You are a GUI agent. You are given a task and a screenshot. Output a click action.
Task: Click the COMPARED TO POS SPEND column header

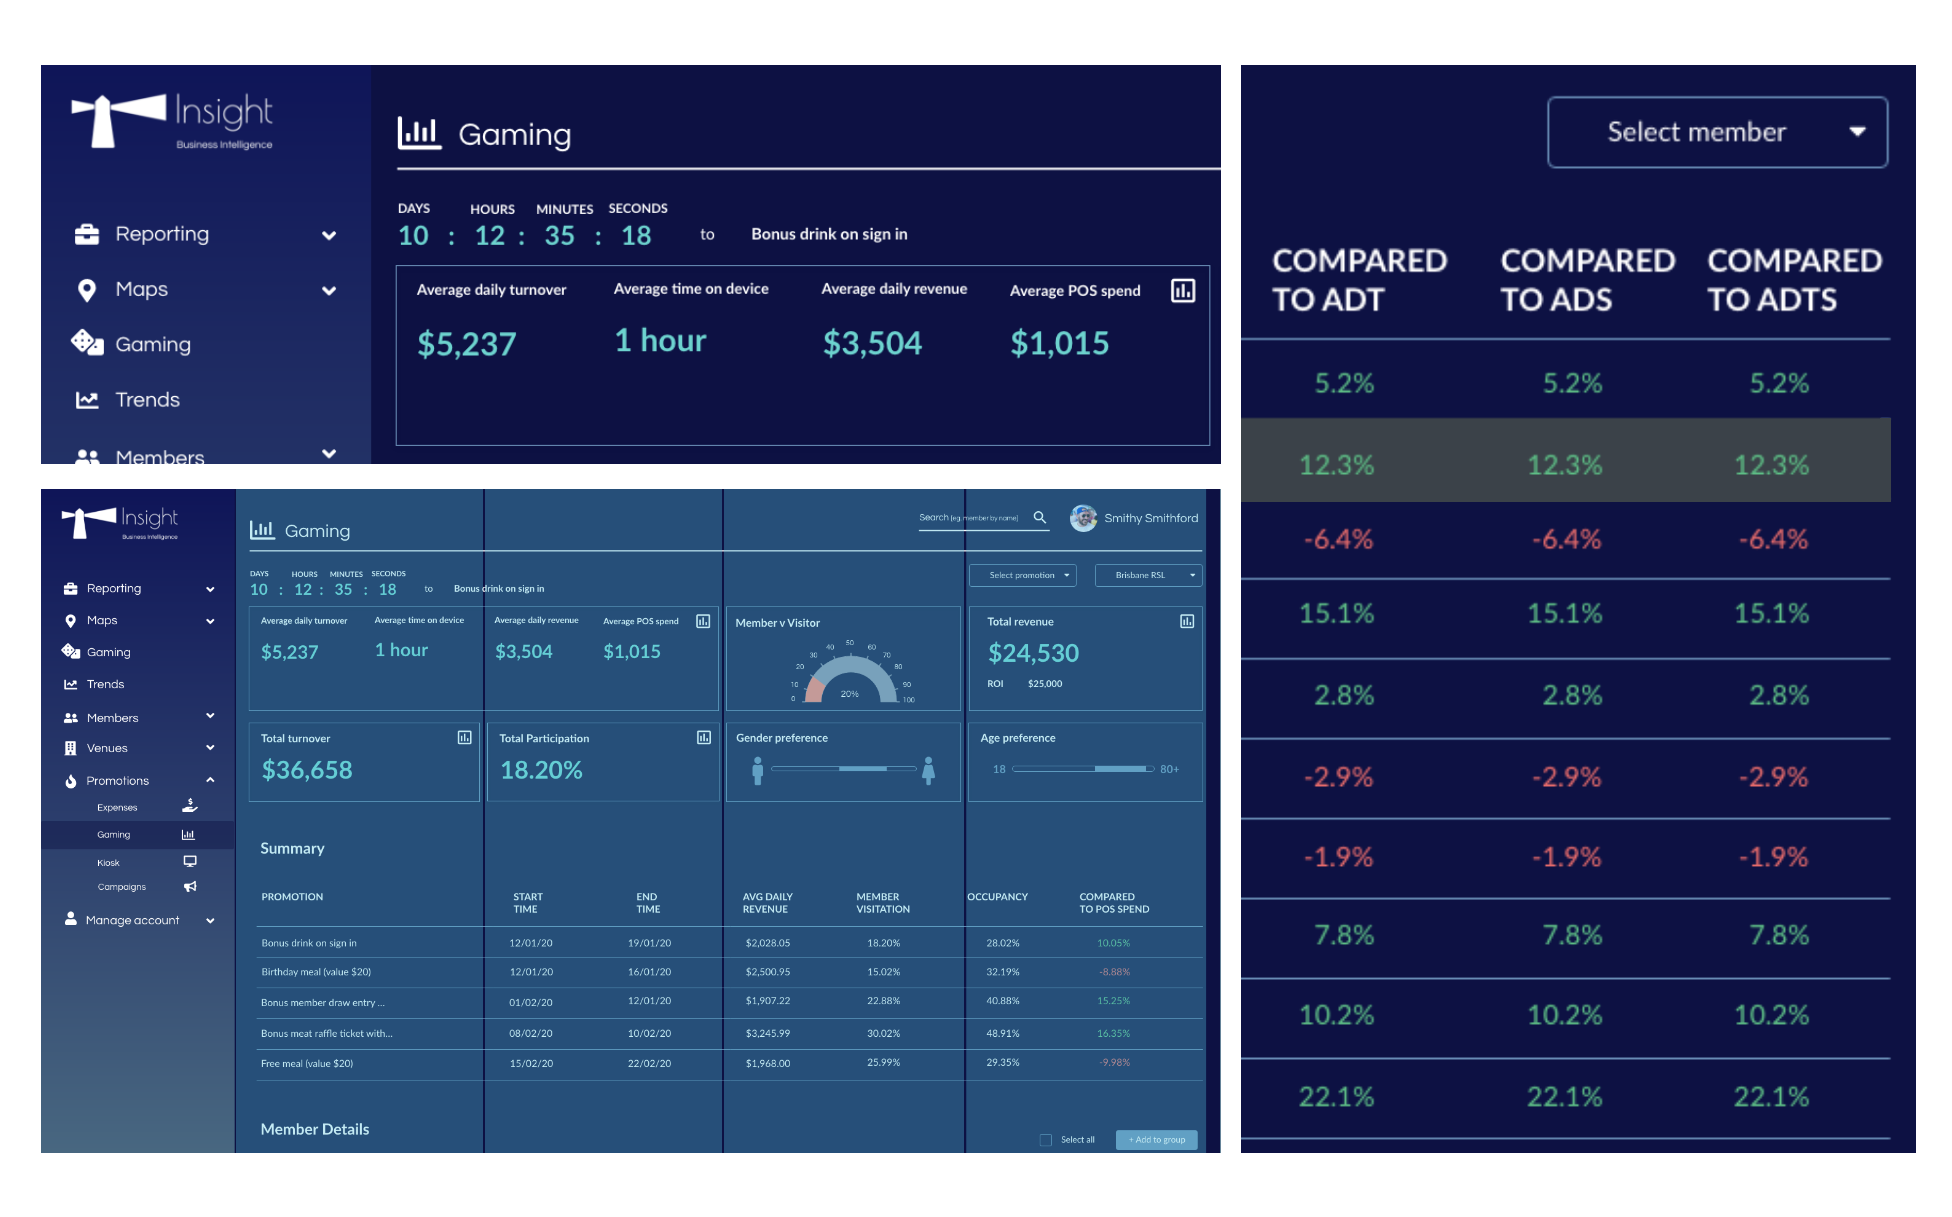(x=1114, y=903)
